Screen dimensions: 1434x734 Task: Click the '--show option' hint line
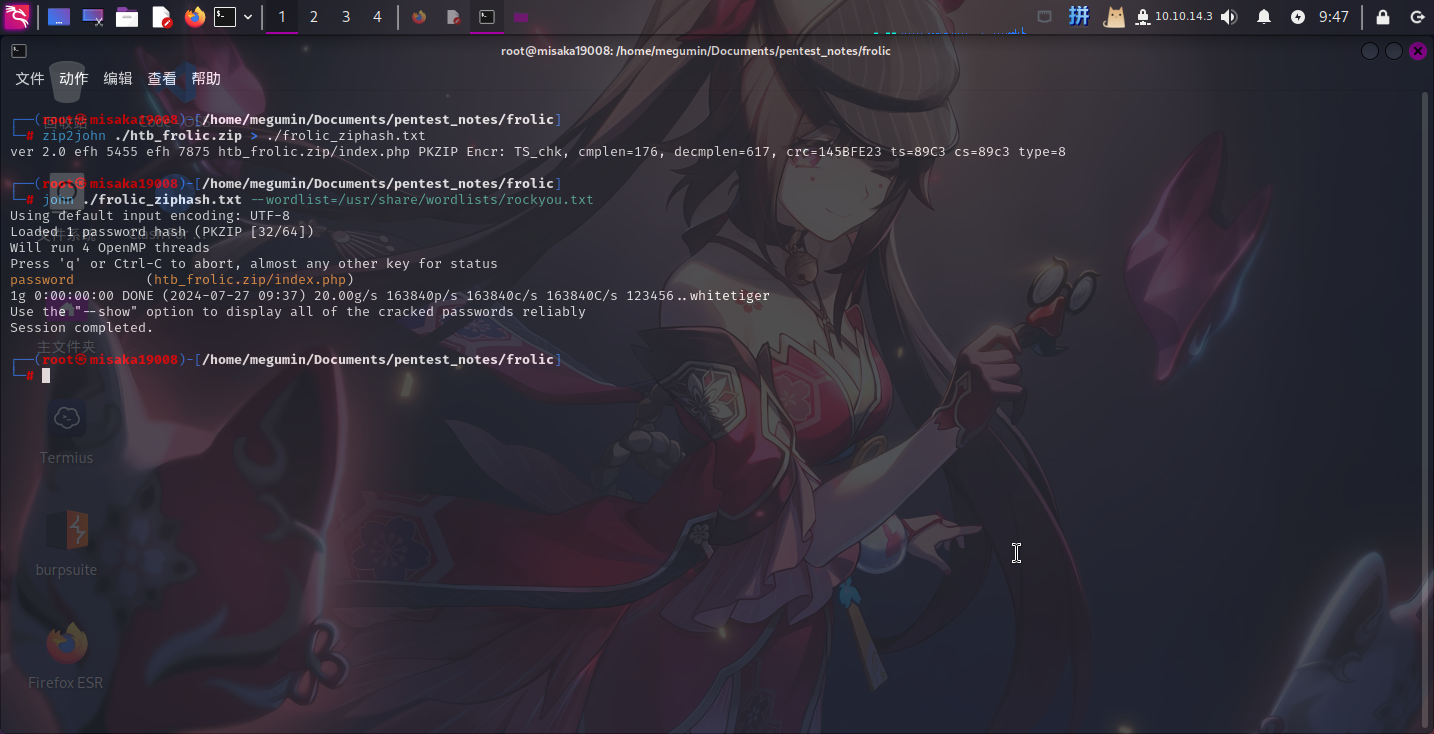(298, 312)
